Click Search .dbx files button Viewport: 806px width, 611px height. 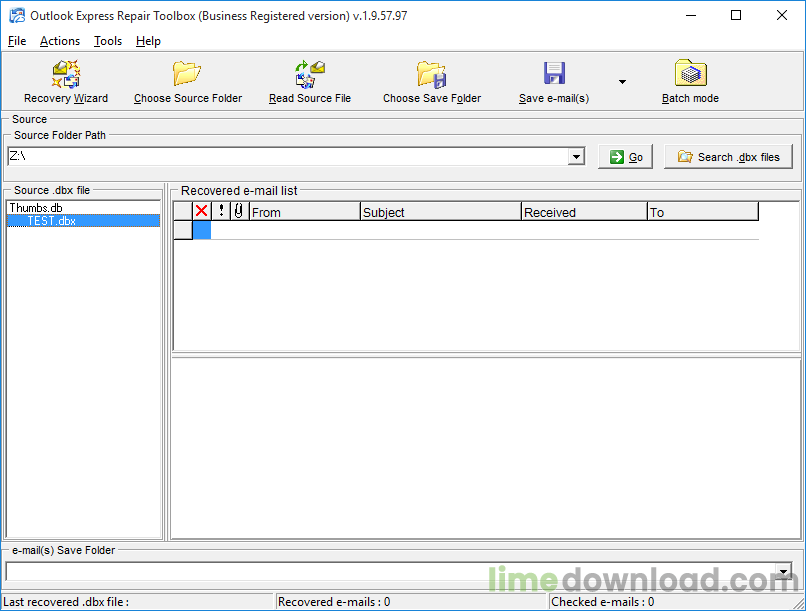728,156
